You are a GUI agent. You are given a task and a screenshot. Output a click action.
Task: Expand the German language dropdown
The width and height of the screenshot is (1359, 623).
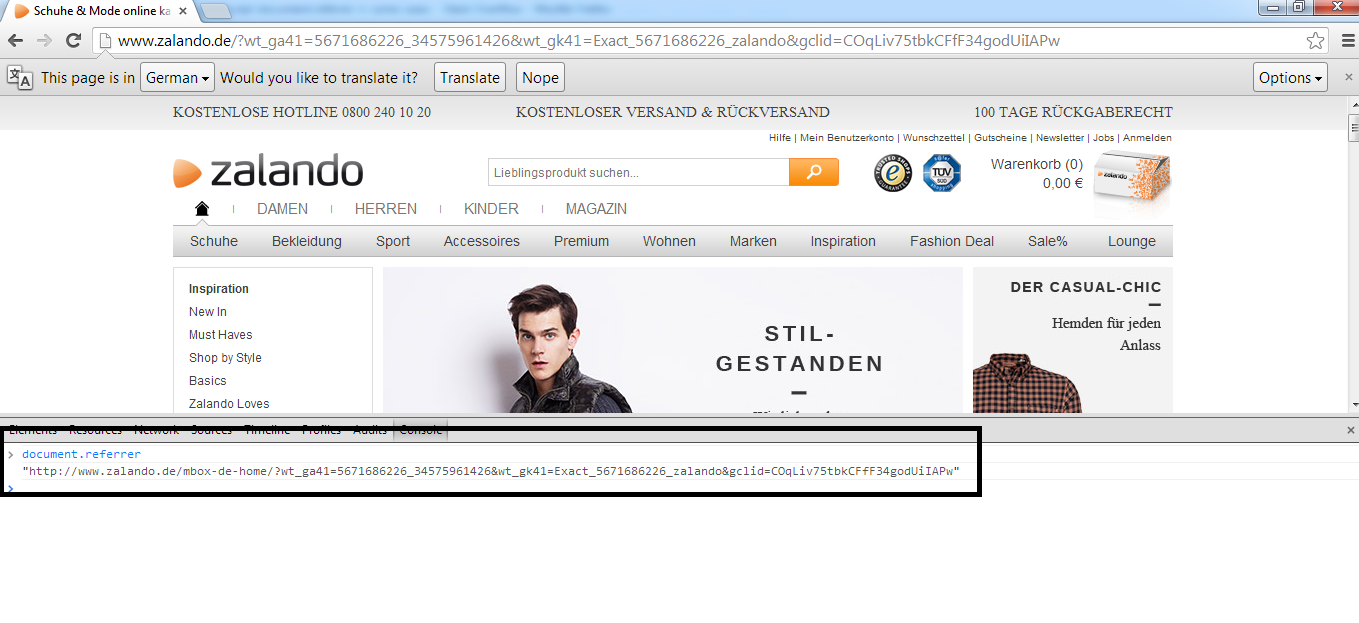177,78
